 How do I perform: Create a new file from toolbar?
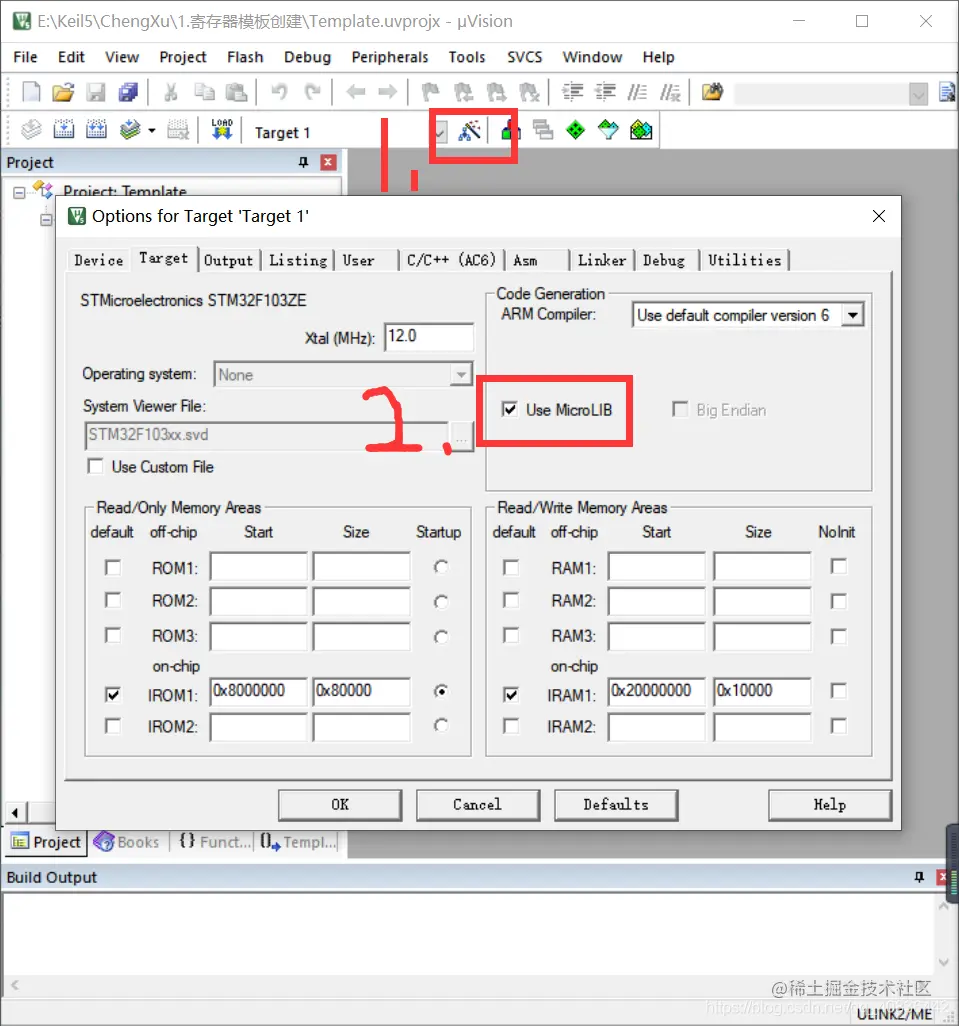point(31,92)
